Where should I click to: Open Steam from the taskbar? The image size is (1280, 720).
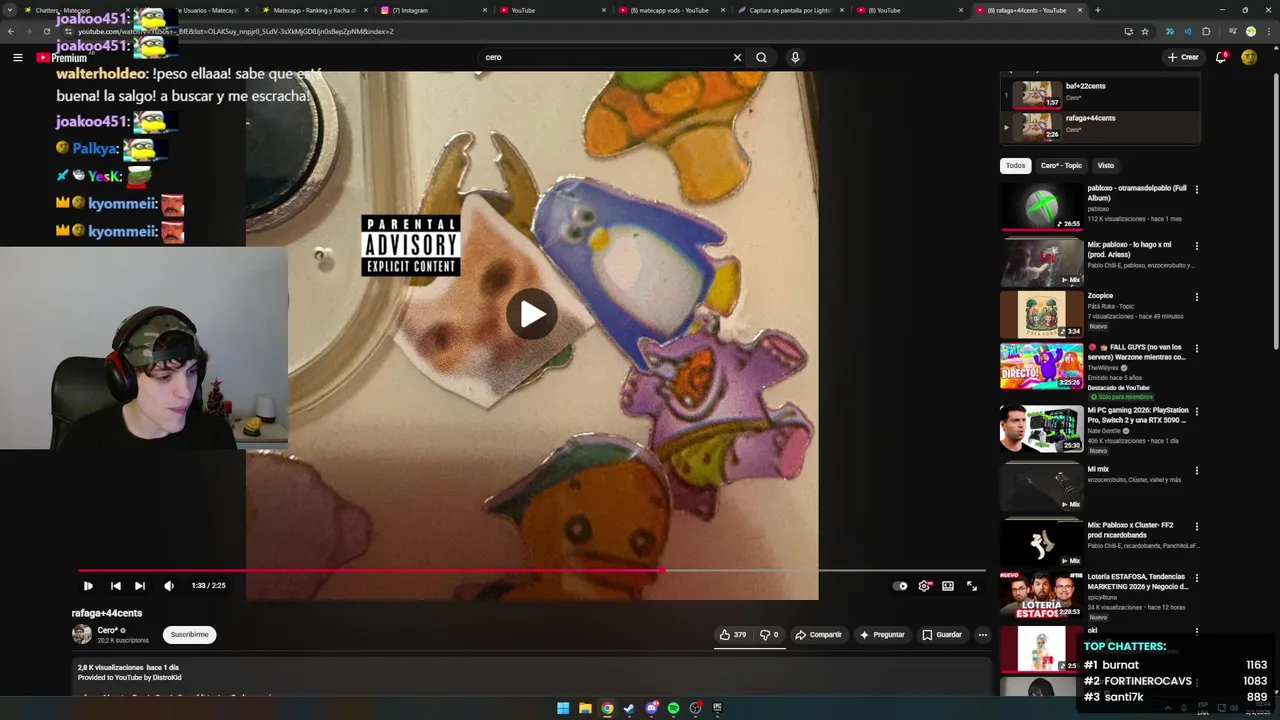point(629,708)
